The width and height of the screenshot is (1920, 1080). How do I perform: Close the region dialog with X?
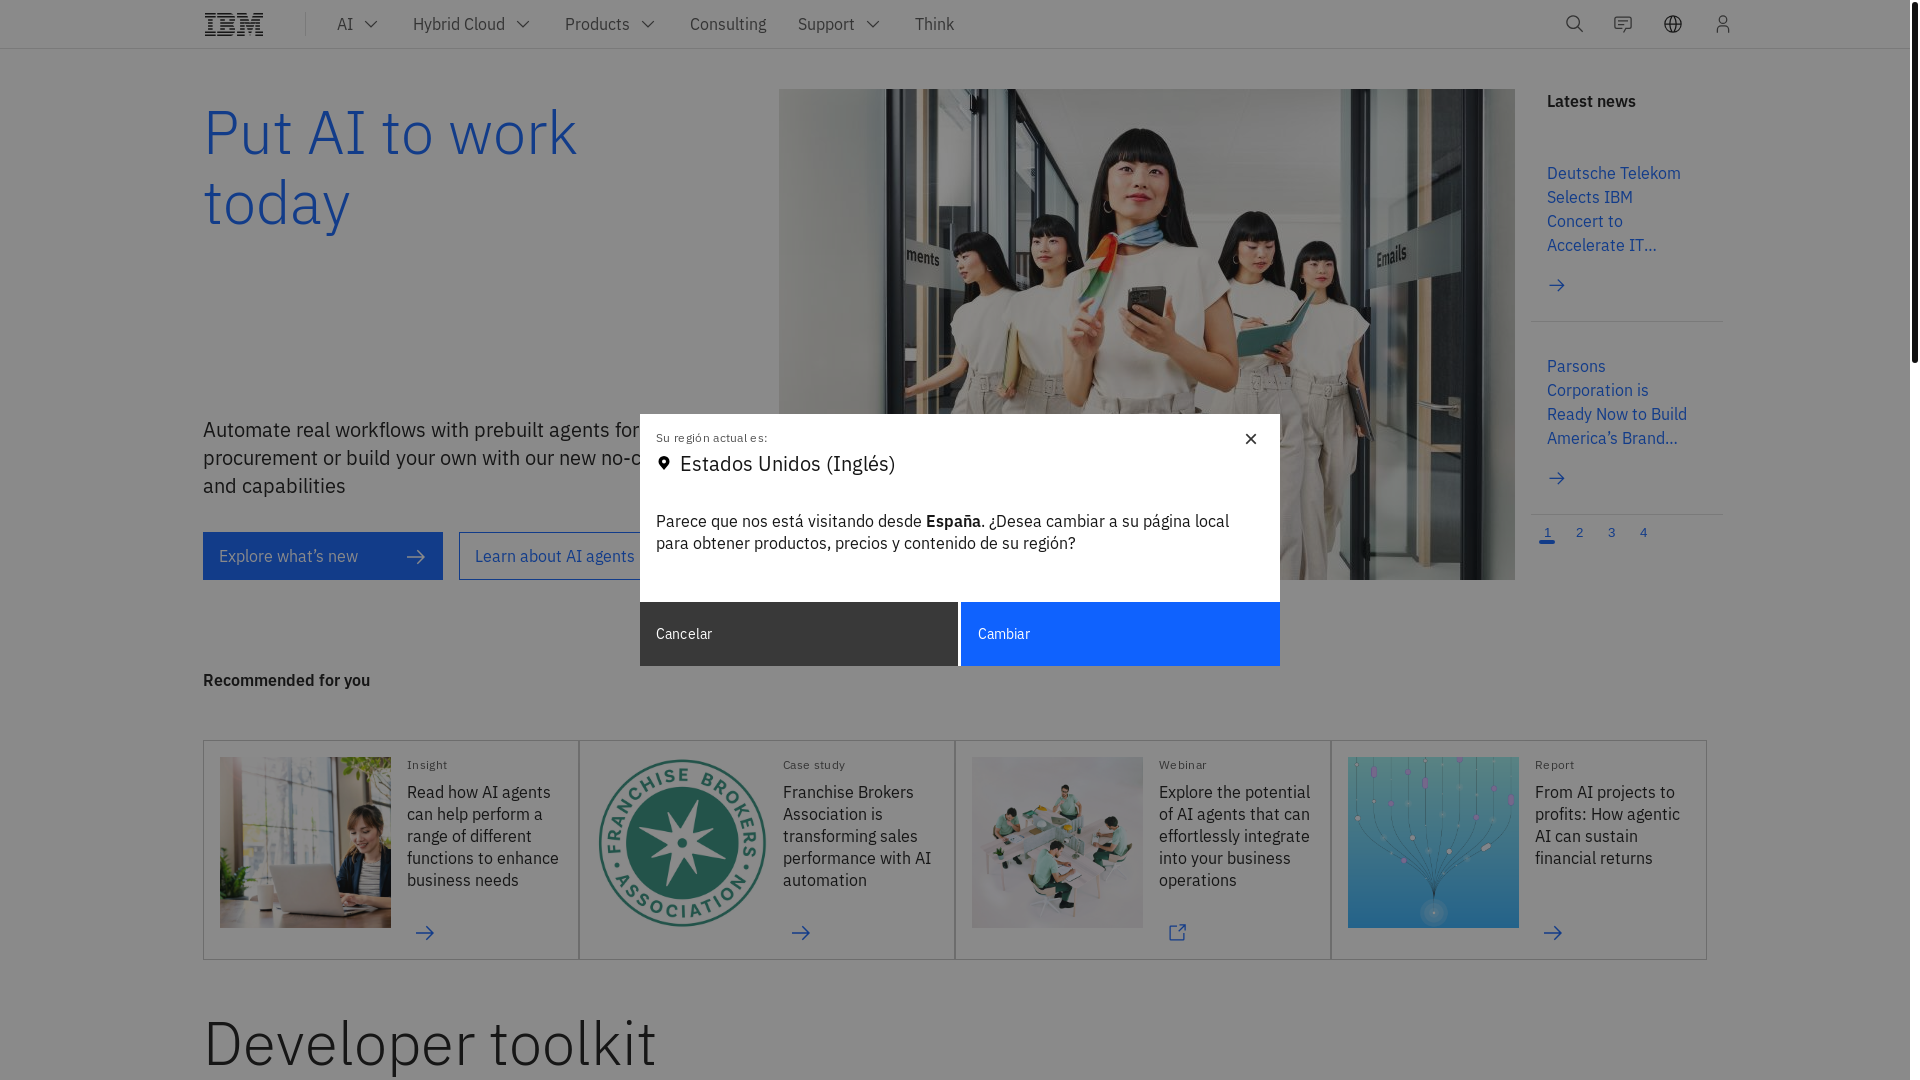click(x=1251, y=439)
